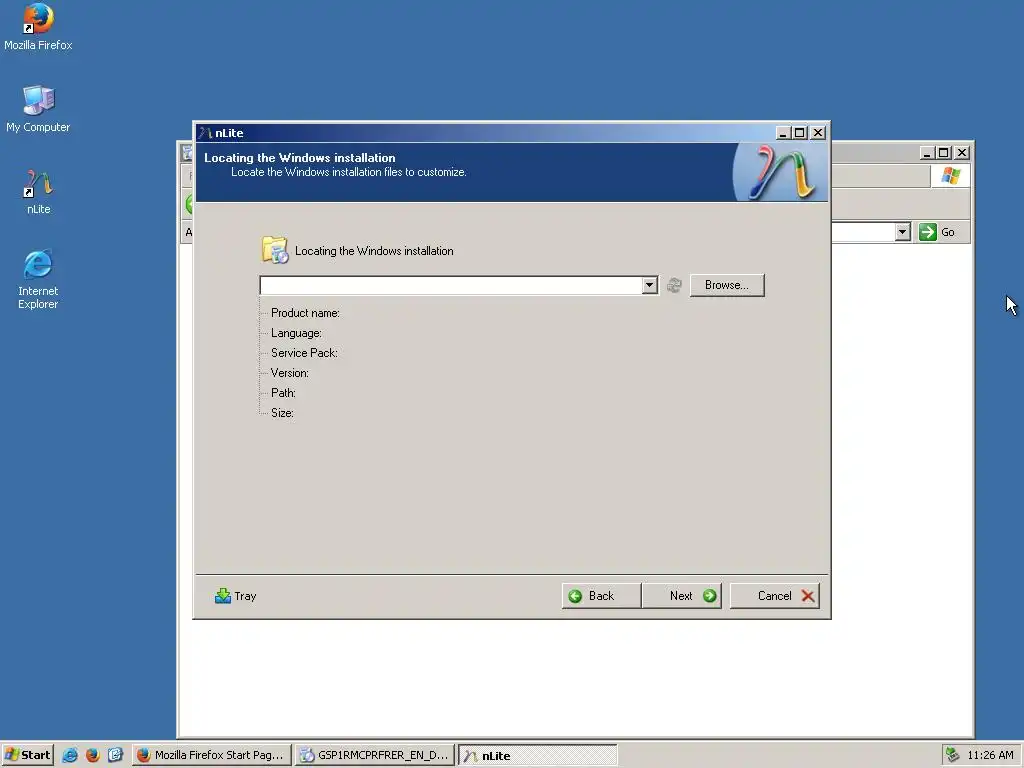The width and height of the screenshot is (1024, 768).
Task: Expand the installation path dropdown arrow
Action: pos(649,285)
